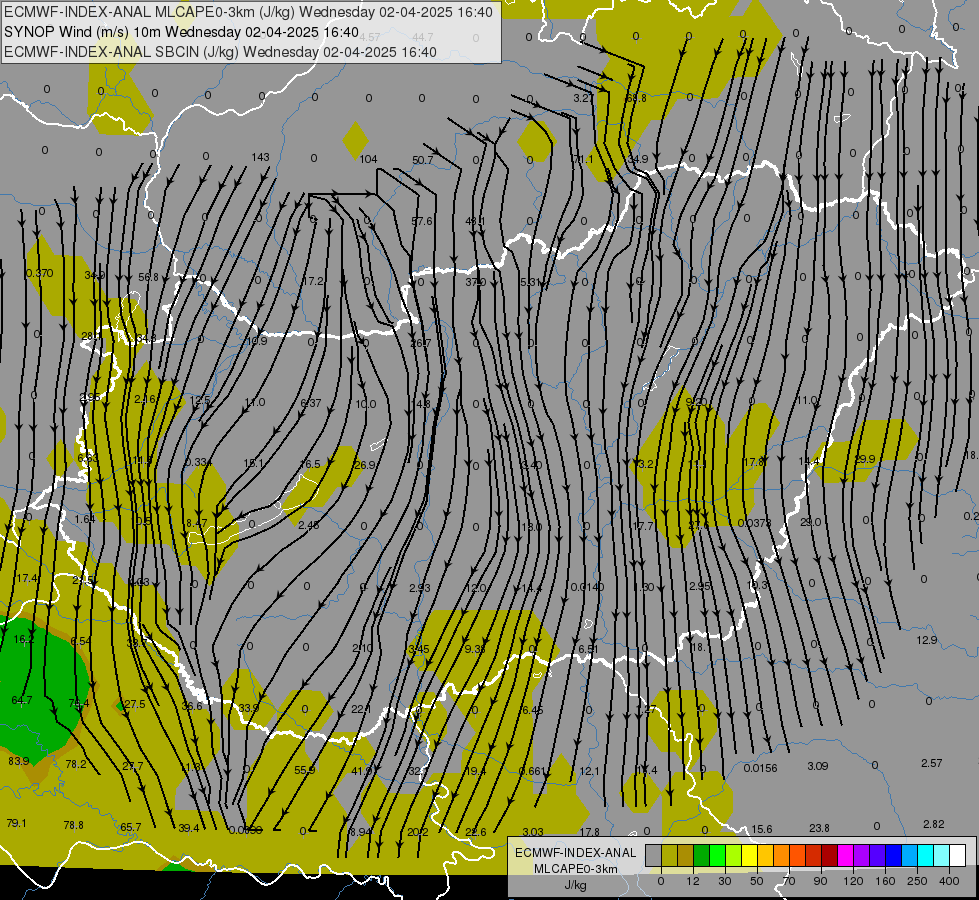Viewport: 979px width, 900px height.
Task: Click the map value 143
Action: tap(260, 157)
